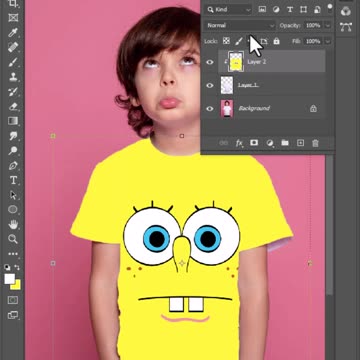Screen dimensions: 360x360
Task: Select the Pen tool
Action: coord(13,165)
